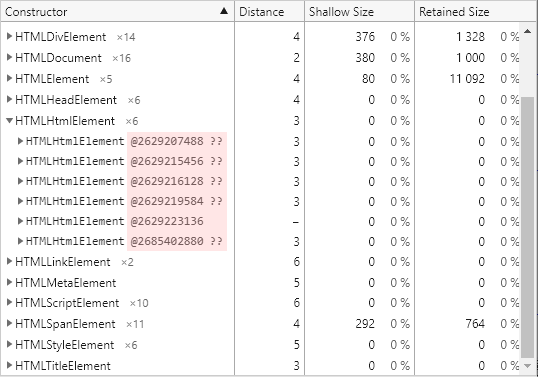Sort by the Constructor column header

click(117, 12)
